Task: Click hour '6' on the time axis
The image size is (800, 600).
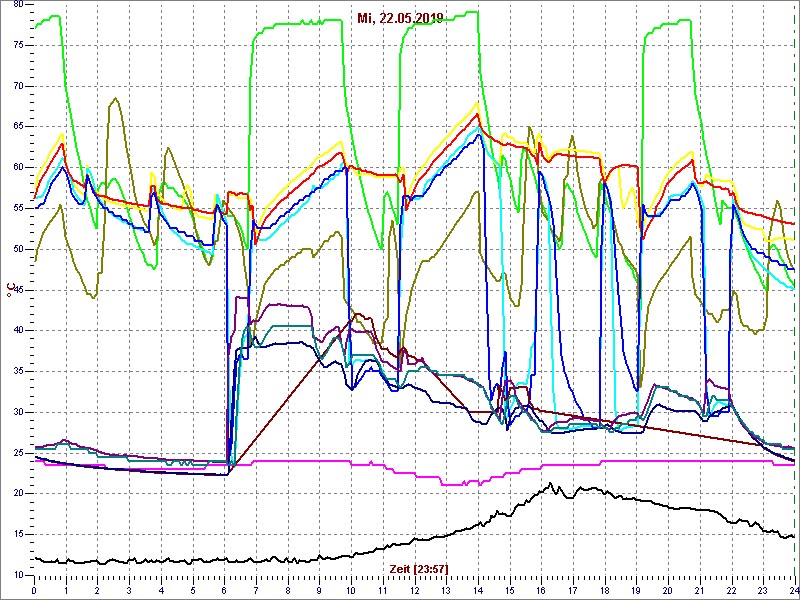Action: [224, 590]
